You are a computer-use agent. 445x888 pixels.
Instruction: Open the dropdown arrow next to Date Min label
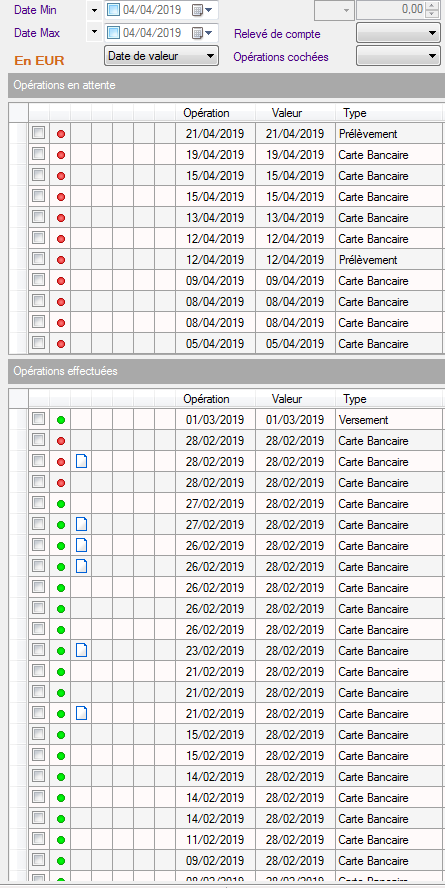tap(93, 10)
